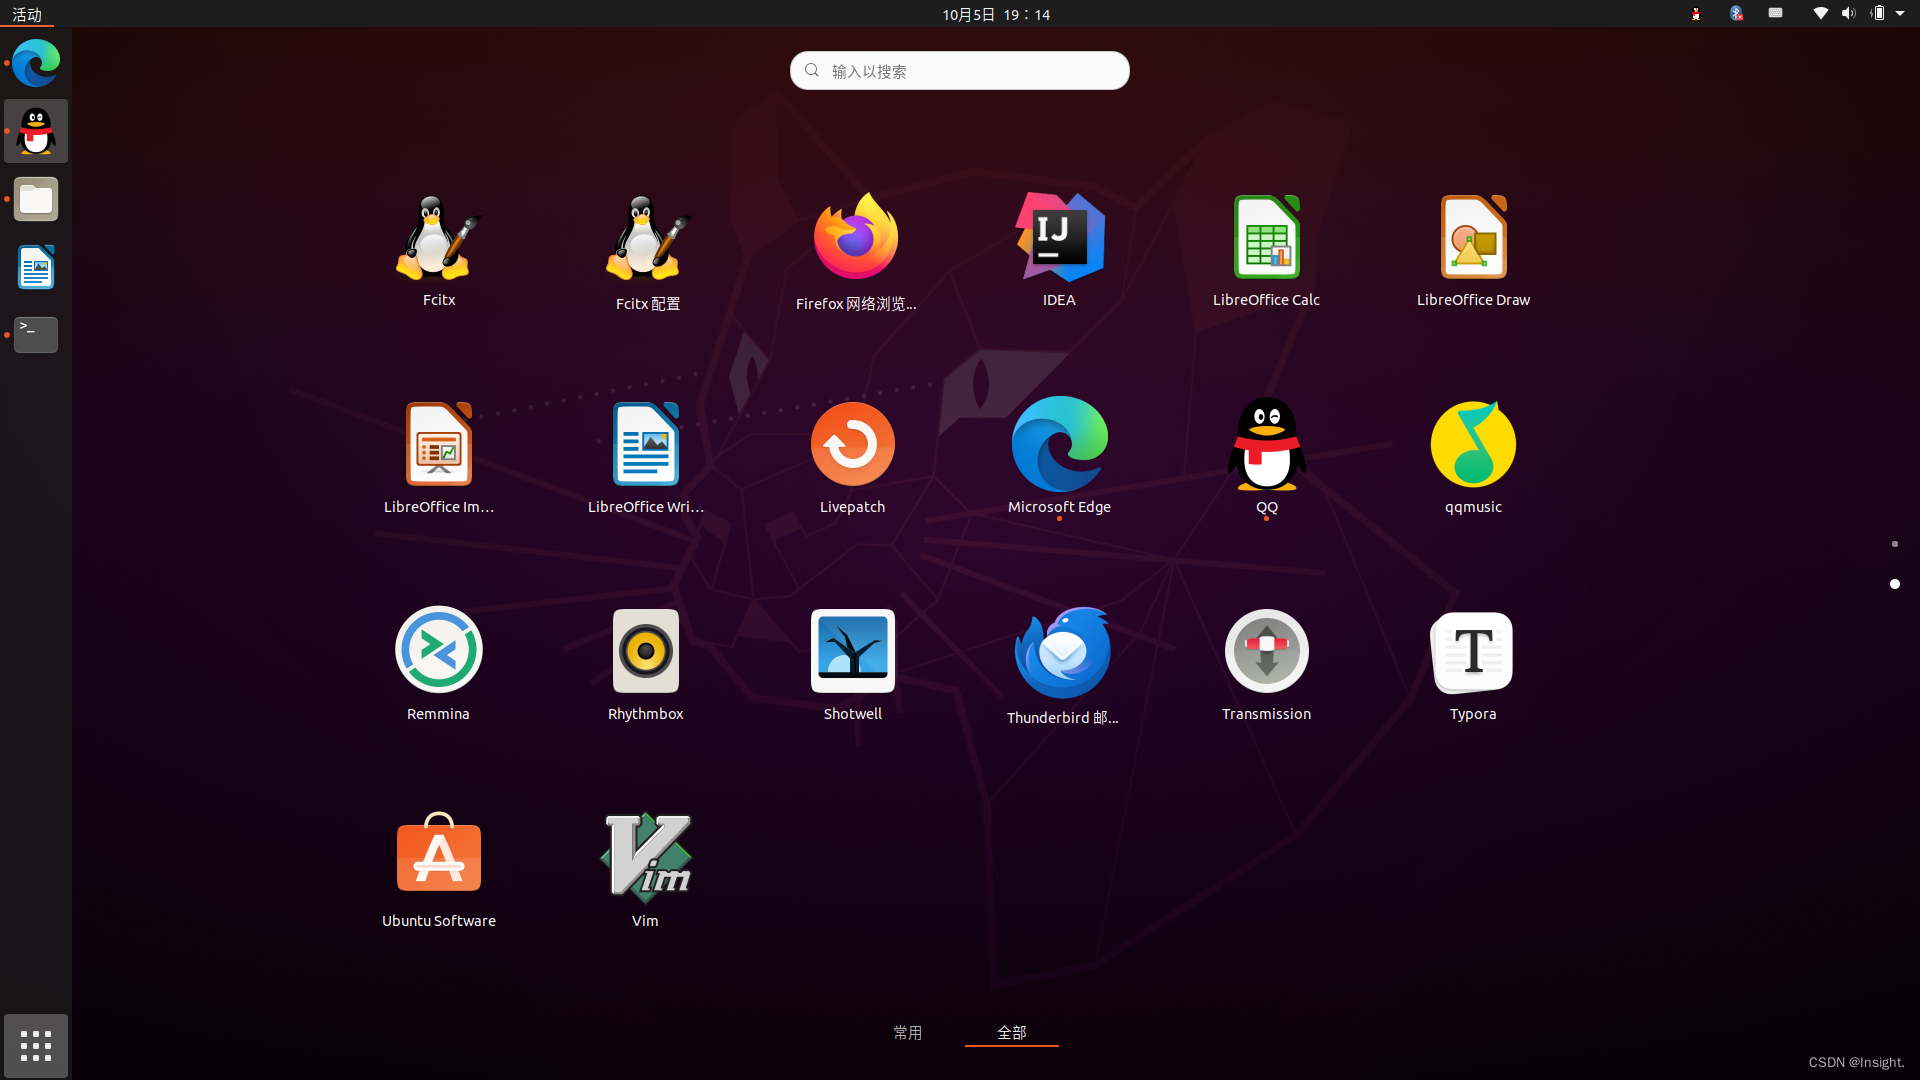Click the Bluetooth tray icon in top bar
This screenshot has height=1080, width=1920.
click(x=1736, y=13)
